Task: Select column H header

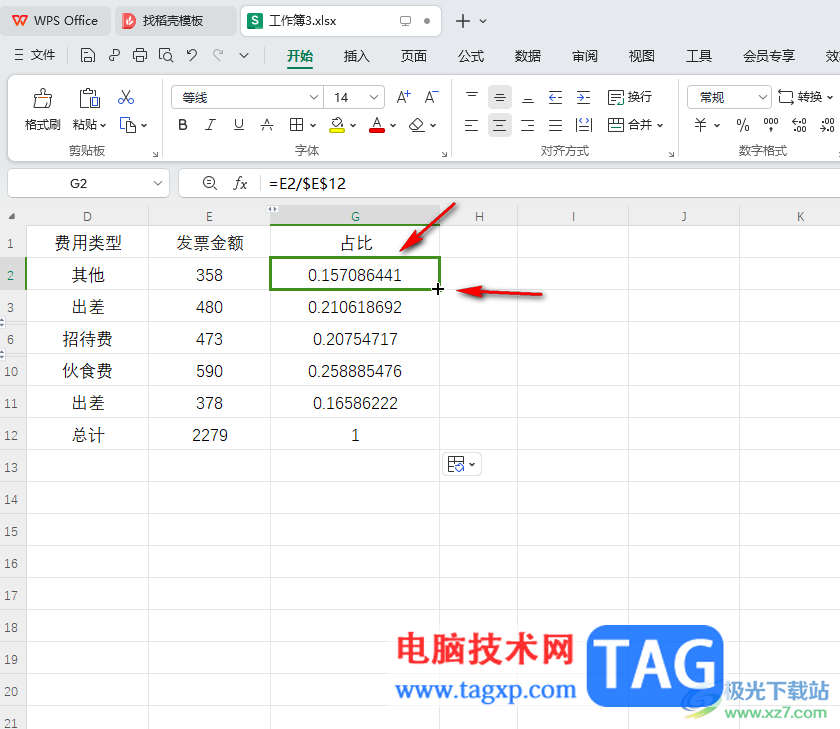Action: point(479,216)
